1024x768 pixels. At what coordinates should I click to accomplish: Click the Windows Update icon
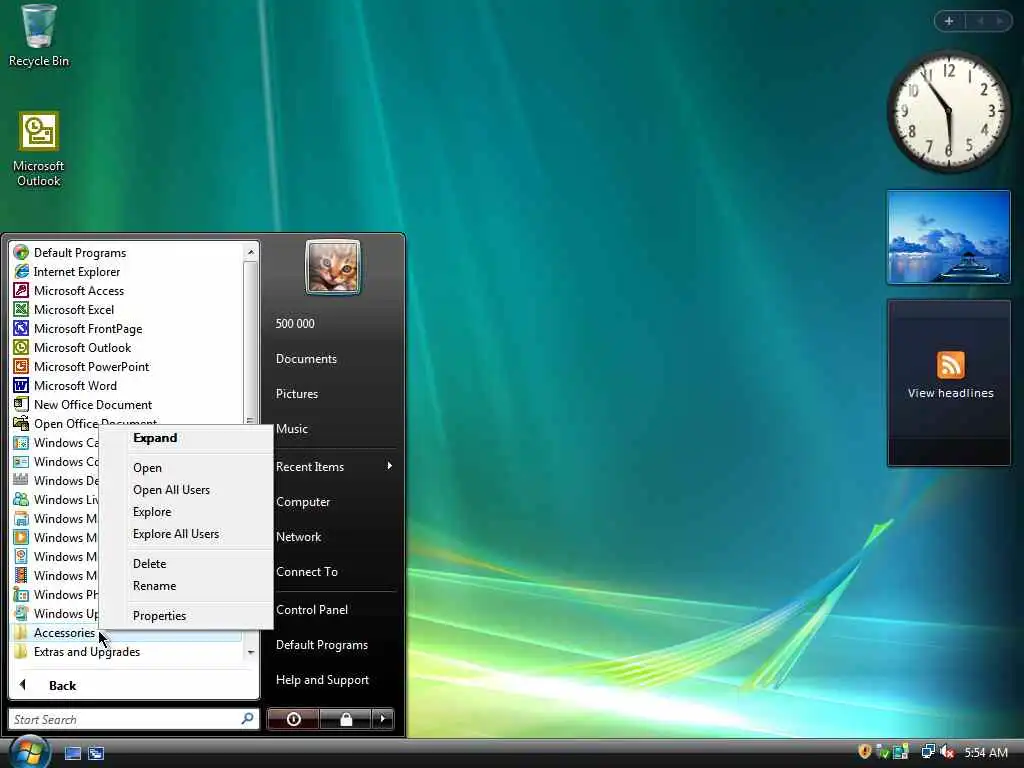pyautogui.click(x=21, y=613)
